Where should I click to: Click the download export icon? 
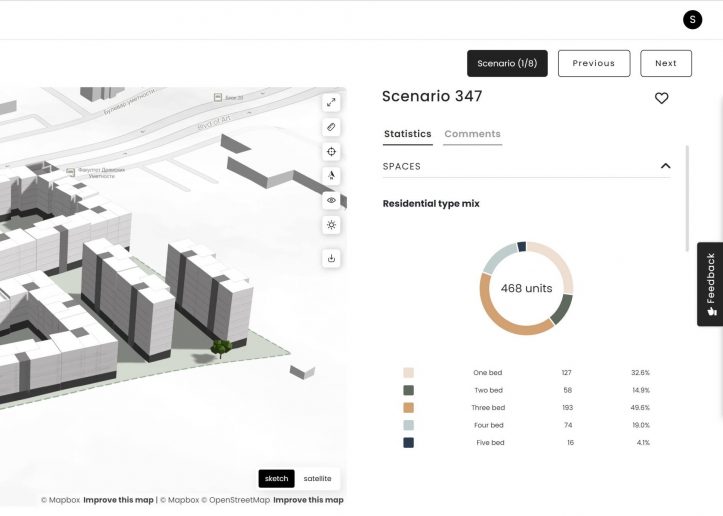pyautogui.click(x=332, y=259)
